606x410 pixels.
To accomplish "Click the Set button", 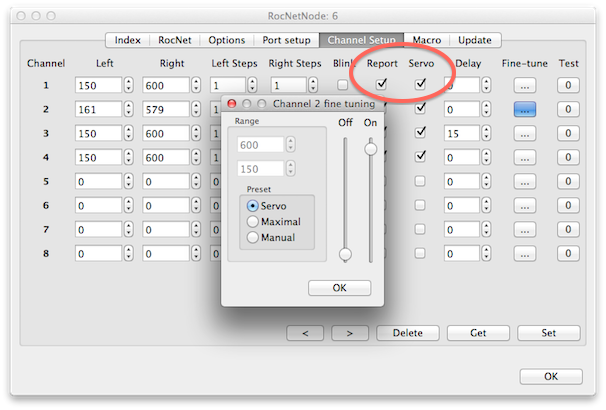I will click(x=549, y=332).
